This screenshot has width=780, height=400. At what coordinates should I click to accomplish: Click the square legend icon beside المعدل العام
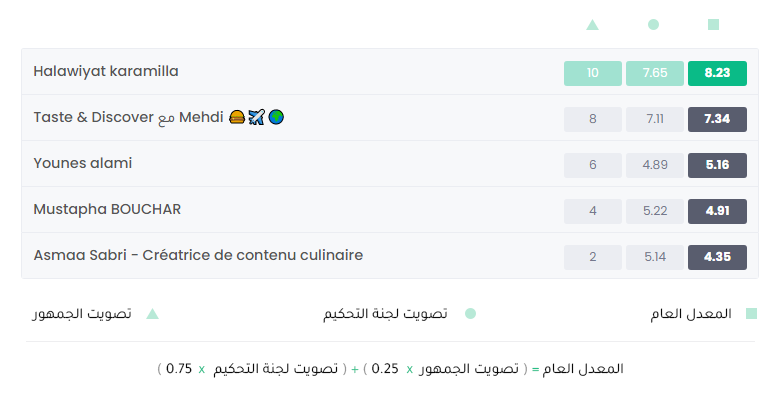(x=751, y=313)
